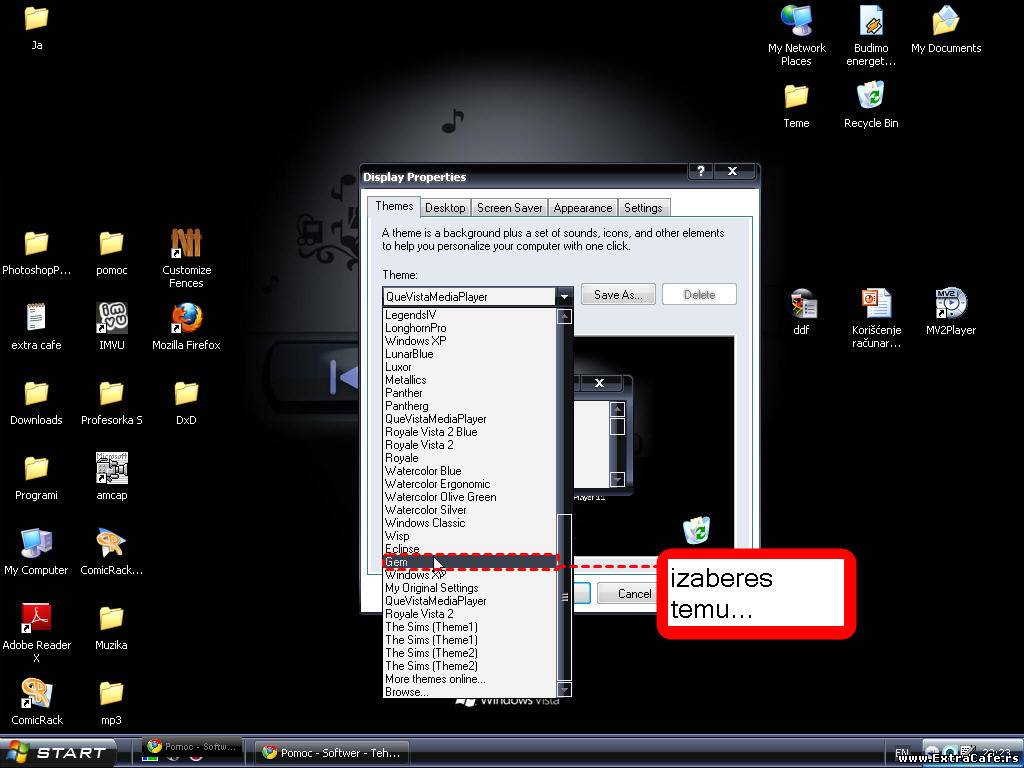
Task: Open the My Computer icon
Action: tap(36, 544)
